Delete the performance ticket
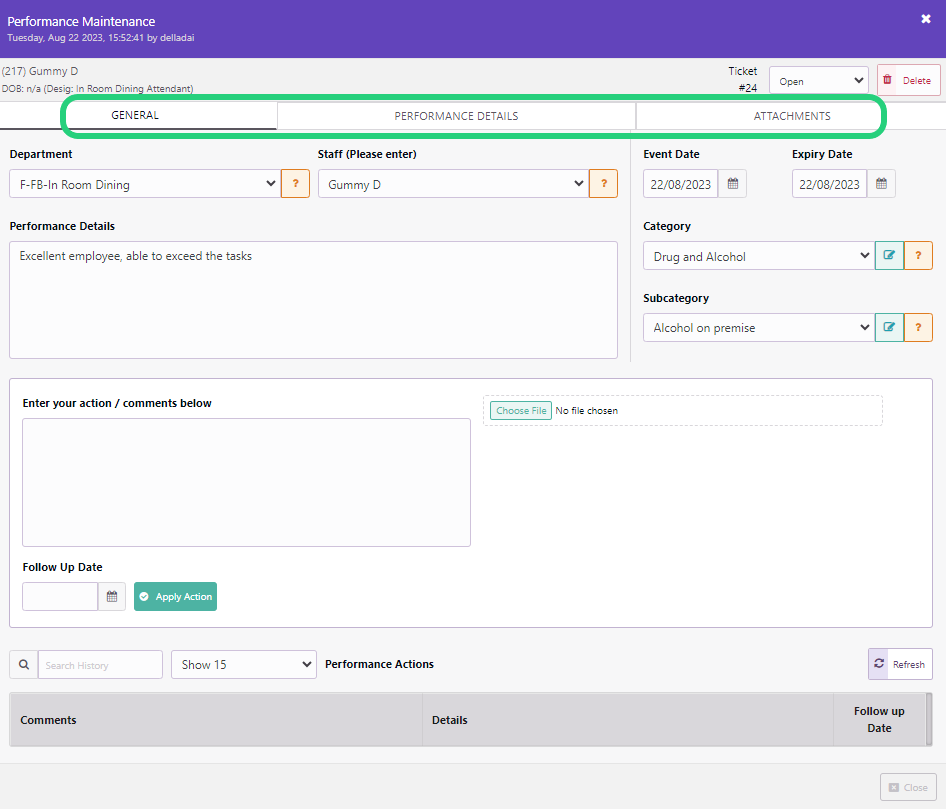Viewport: 946px width, 809px height. (909, 80)
